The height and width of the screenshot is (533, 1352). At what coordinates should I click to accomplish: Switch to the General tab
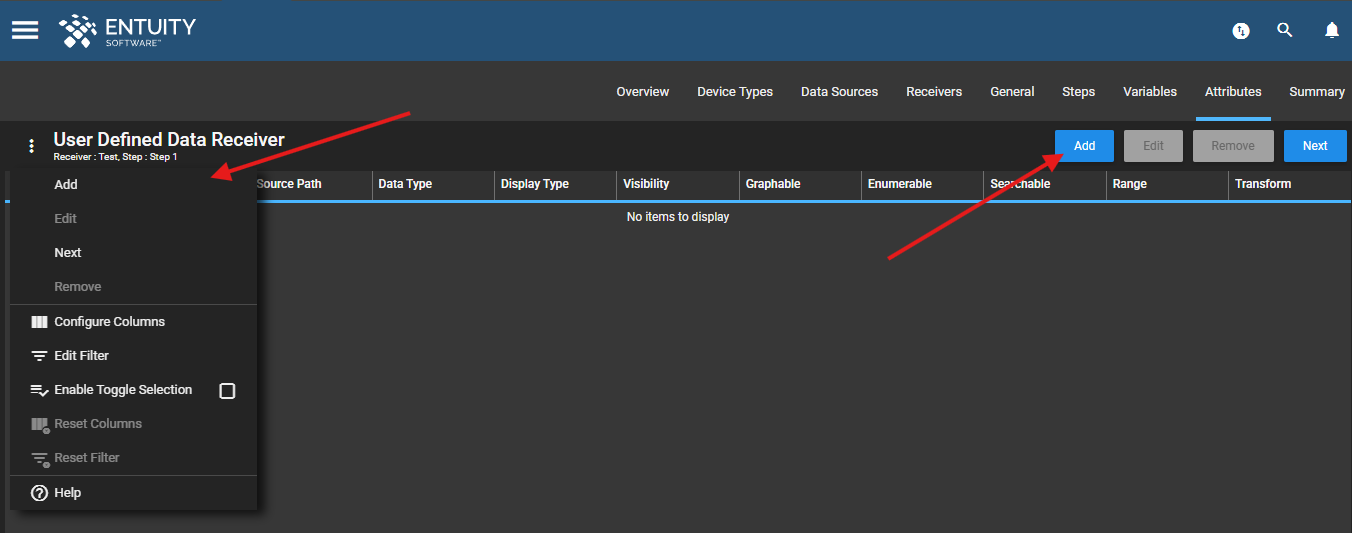(1012, 92)
